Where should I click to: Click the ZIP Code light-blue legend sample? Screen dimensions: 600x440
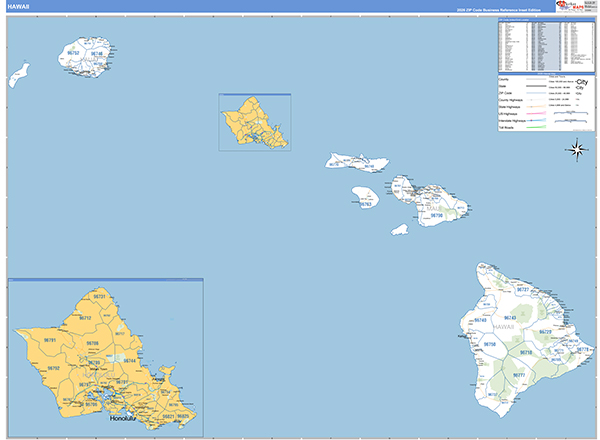pyautogui.click(x=536, y=93)
